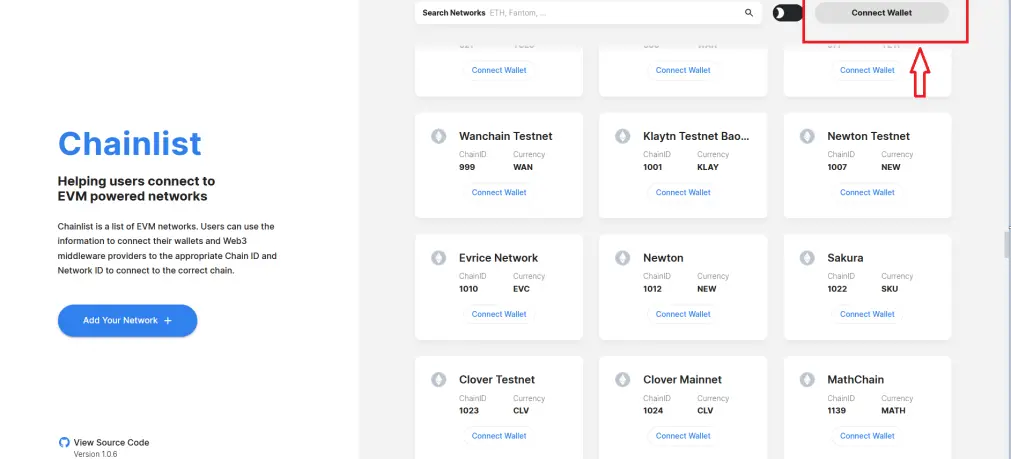This screenshot has width=1011, height=459.
Task: Select the Wanchain Testnet name text
Action: [x=506, y=136]
